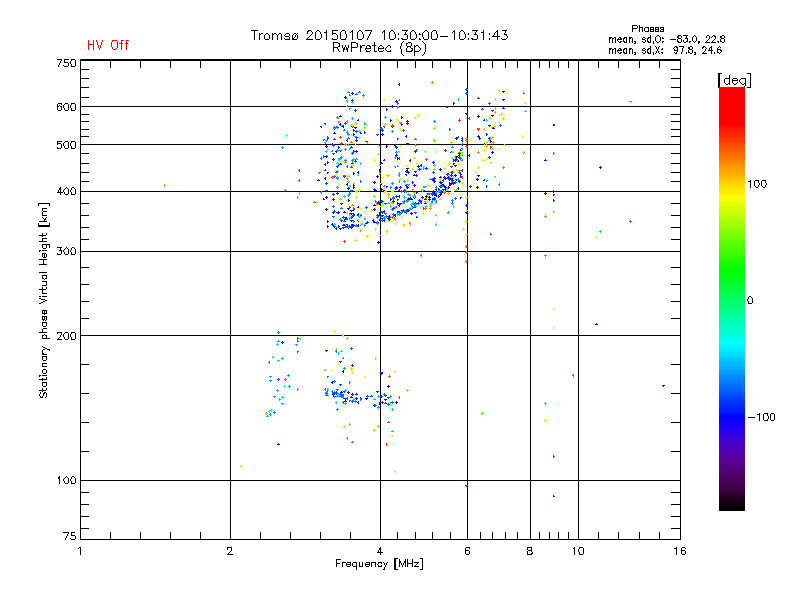This screenshot has width=800, height=600.
Task: Click the phase color scale bar
Action: tap(732, 298)
